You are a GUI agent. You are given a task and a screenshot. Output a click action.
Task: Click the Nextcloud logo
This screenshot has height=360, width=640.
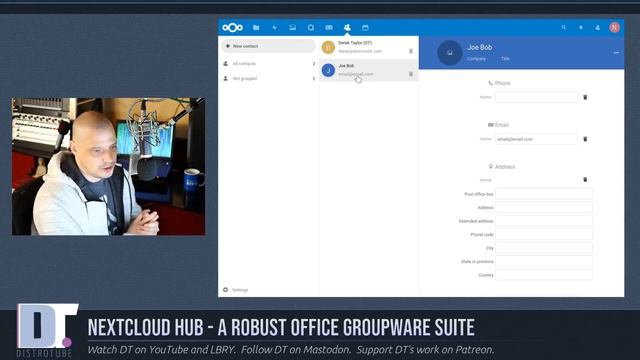(233, 27)
